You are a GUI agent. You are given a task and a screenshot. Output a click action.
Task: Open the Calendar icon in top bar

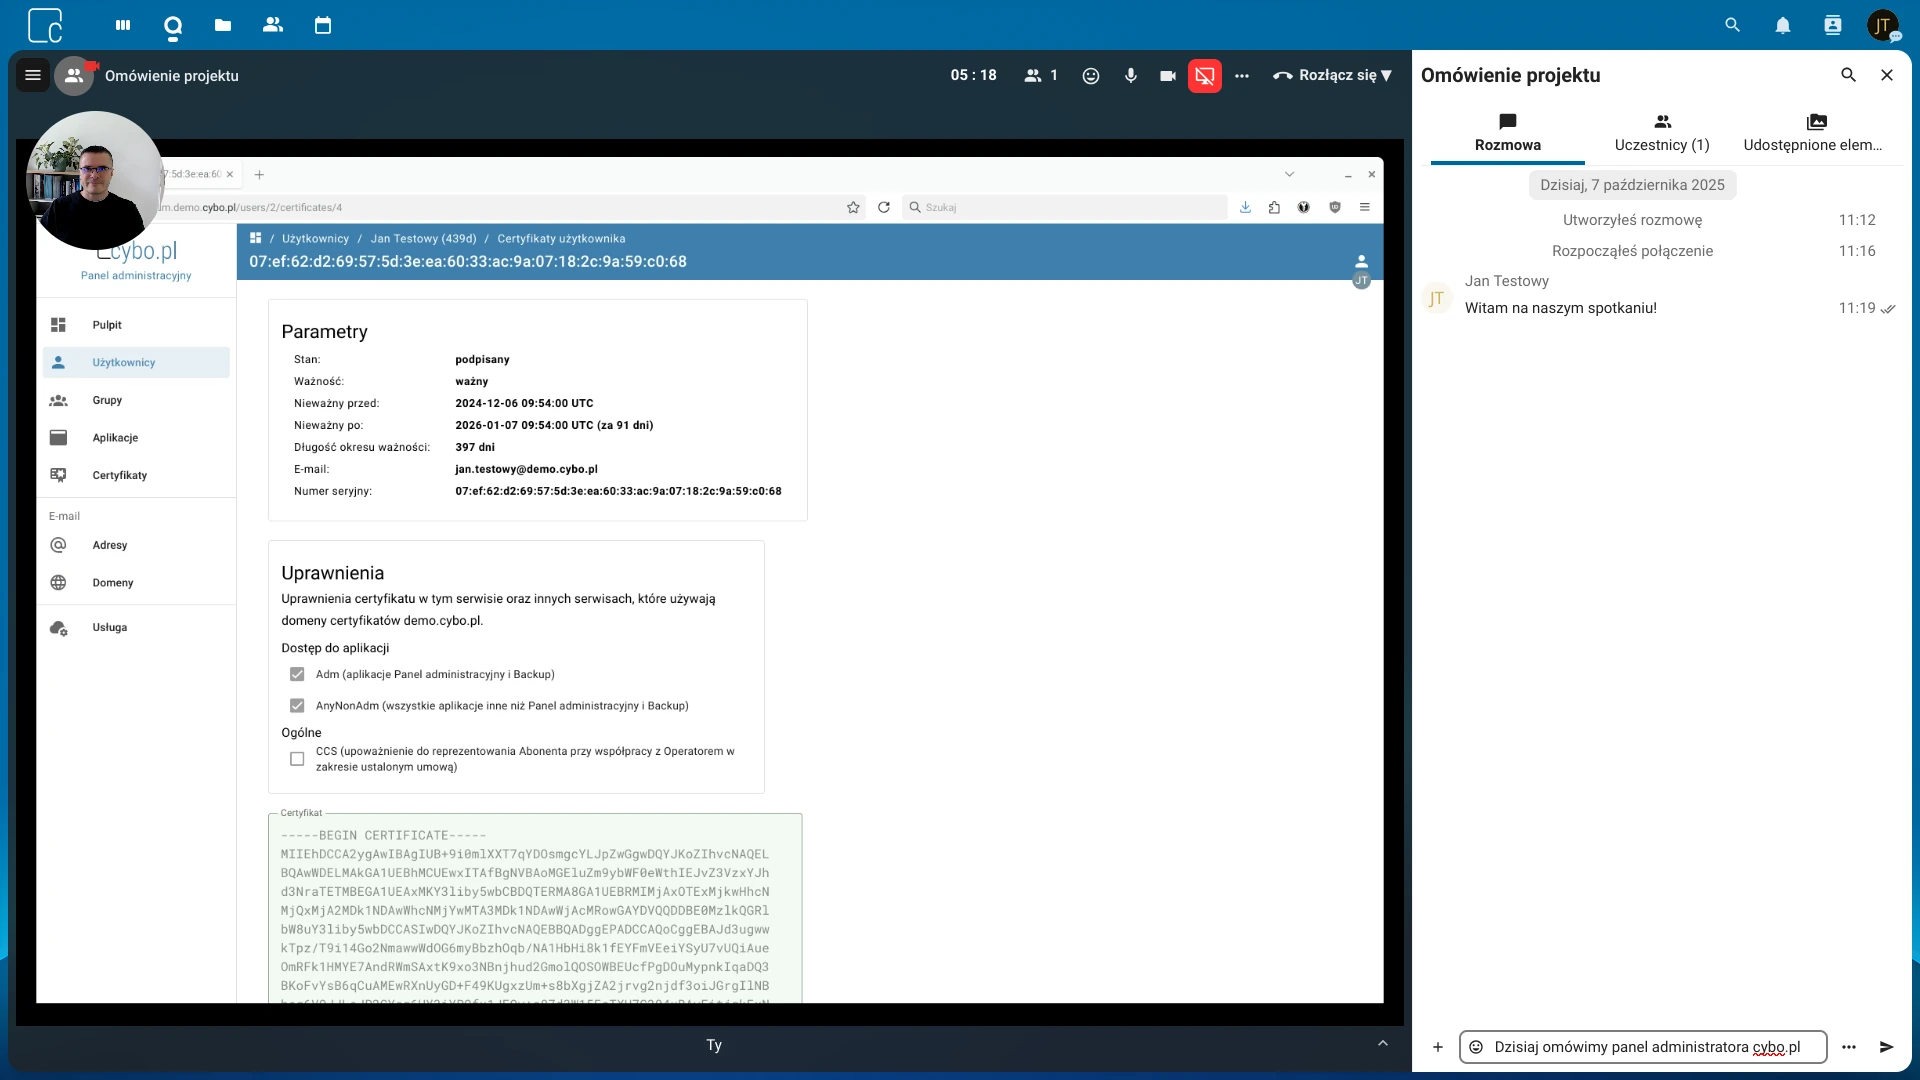(323, 25)
